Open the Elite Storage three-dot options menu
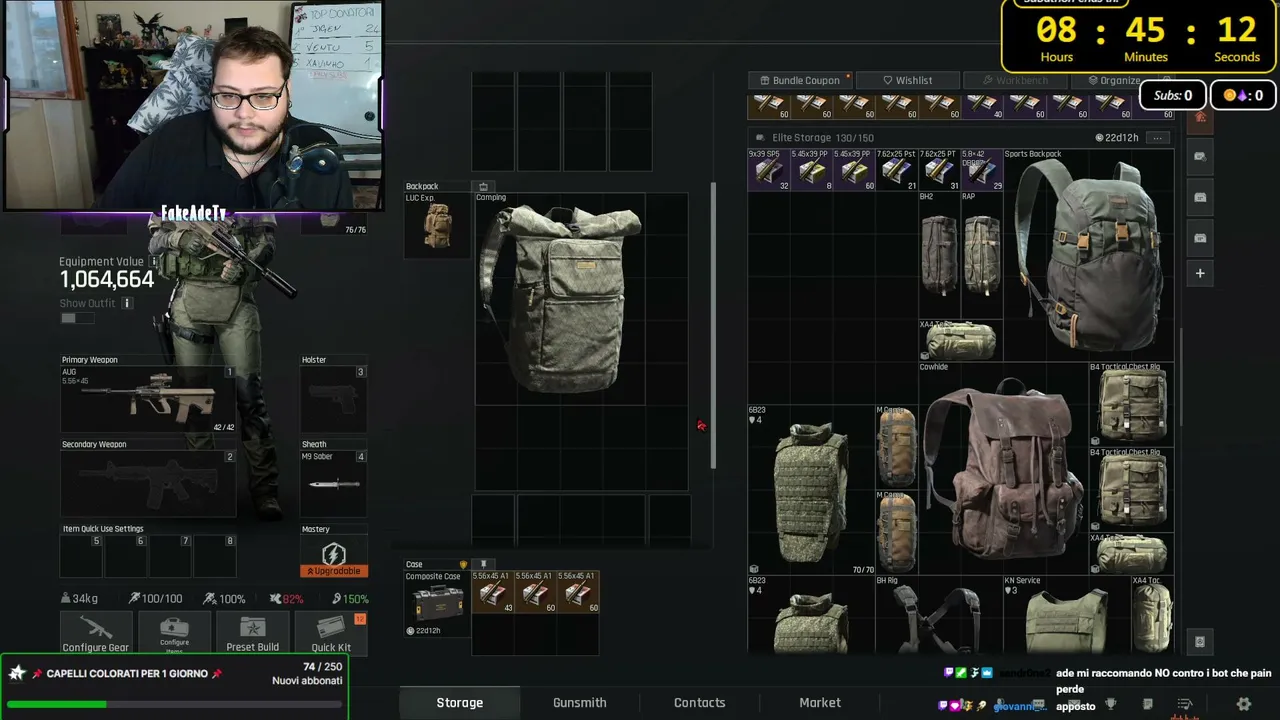Viewport: 1280px width, 720px height. 1158,138
